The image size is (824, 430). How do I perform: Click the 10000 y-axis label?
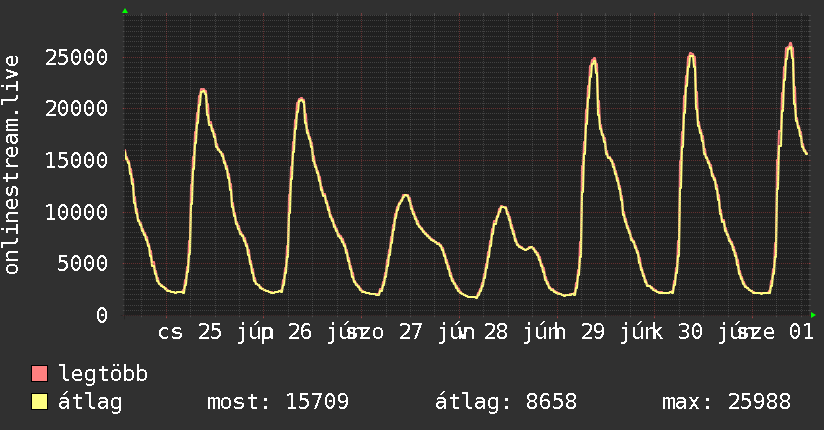[77, 212]
